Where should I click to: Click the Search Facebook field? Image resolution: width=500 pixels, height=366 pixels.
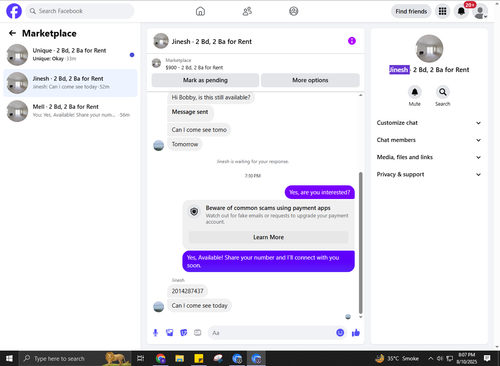point(80,11)
